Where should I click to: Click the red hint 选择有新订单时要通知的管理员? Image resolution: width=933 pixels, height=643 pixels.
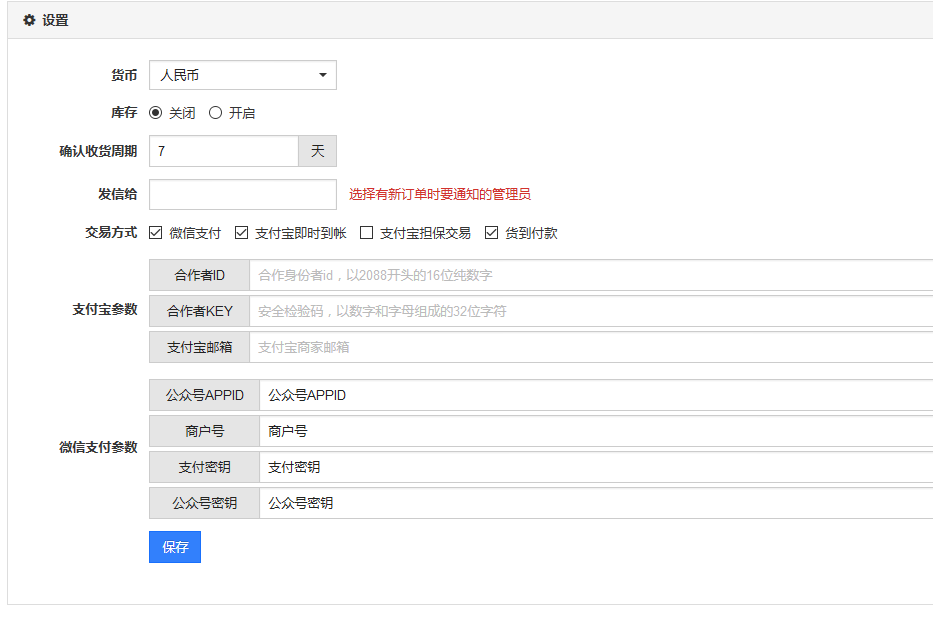click(x=440, y=195)
